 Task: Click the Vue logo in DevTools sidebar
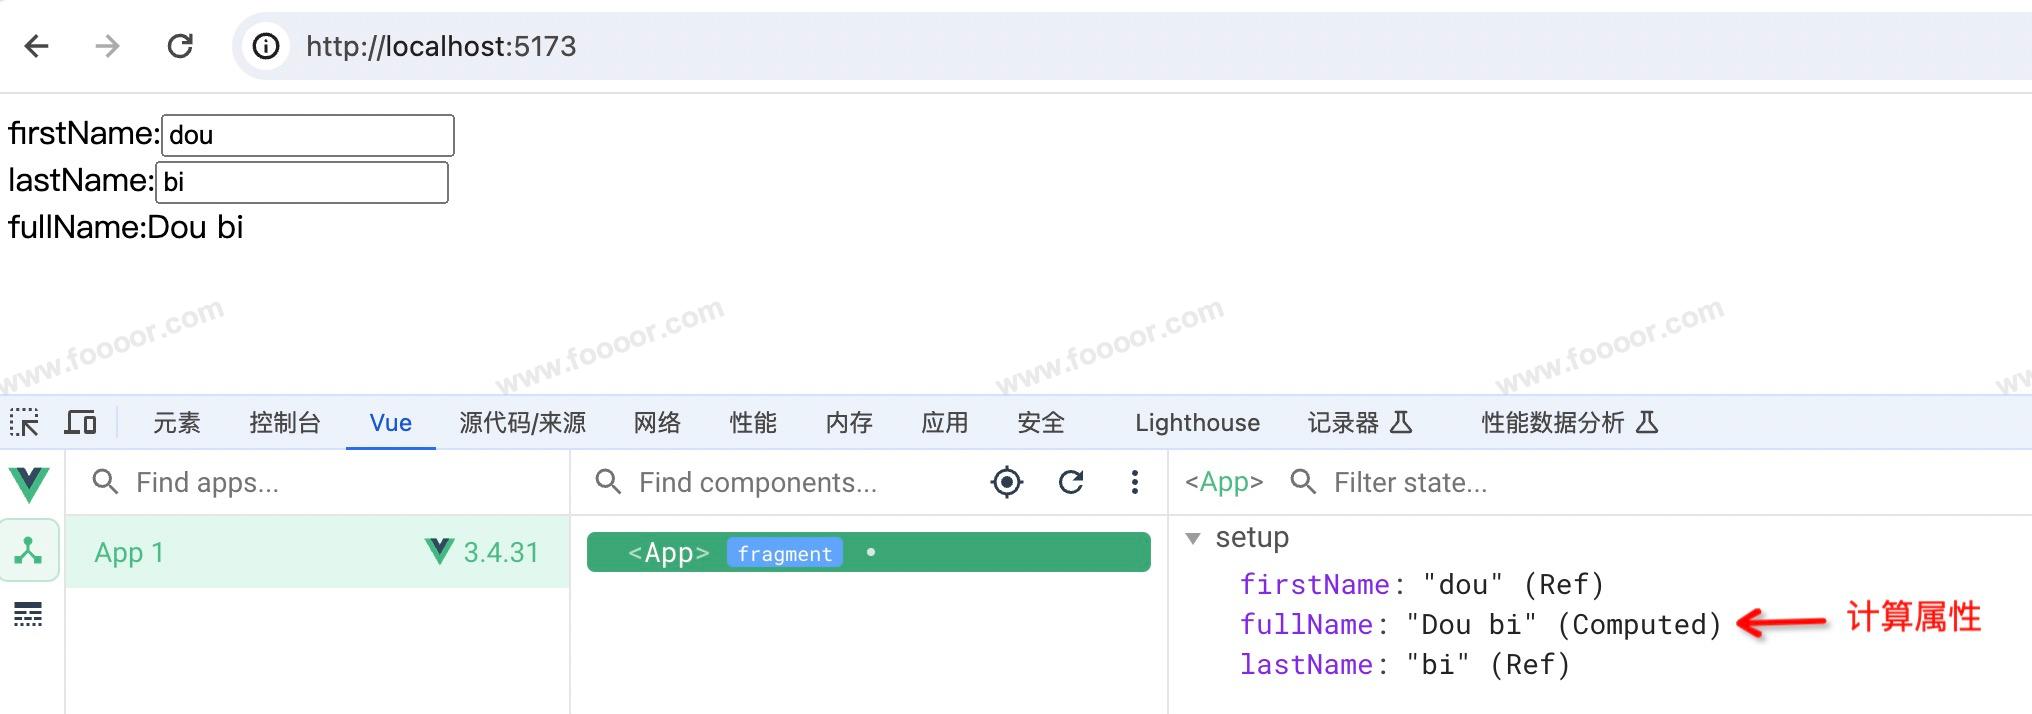point(30,484)
